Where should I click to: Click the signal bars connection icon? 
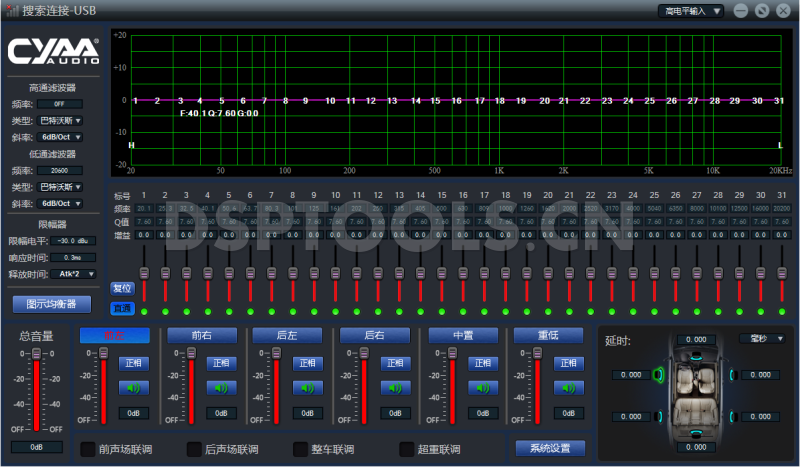[12, 10]
